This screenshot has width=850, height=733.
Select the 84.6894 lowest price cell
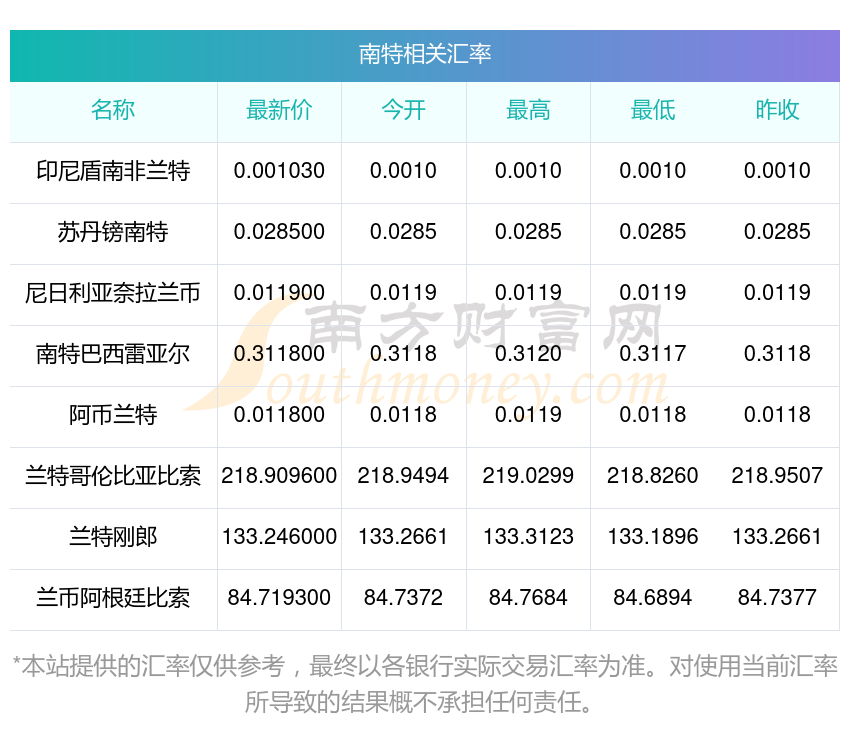652,598
